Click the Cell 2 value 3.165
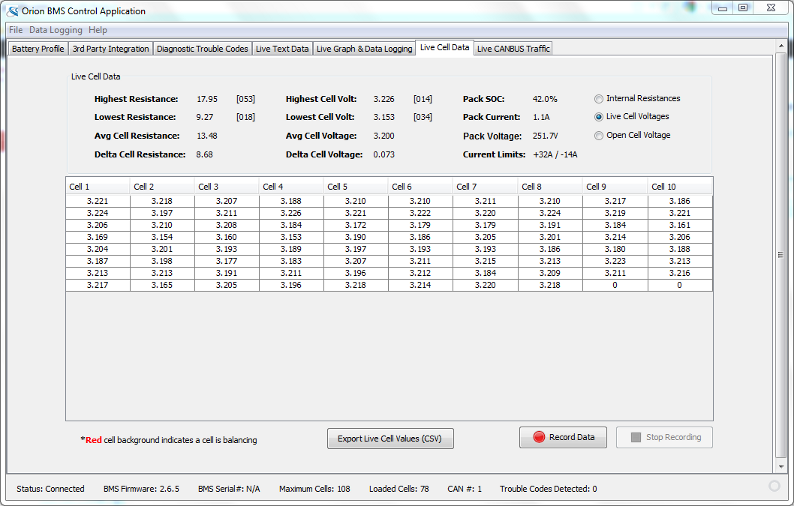The image size is (794, 506). [162, 285]
